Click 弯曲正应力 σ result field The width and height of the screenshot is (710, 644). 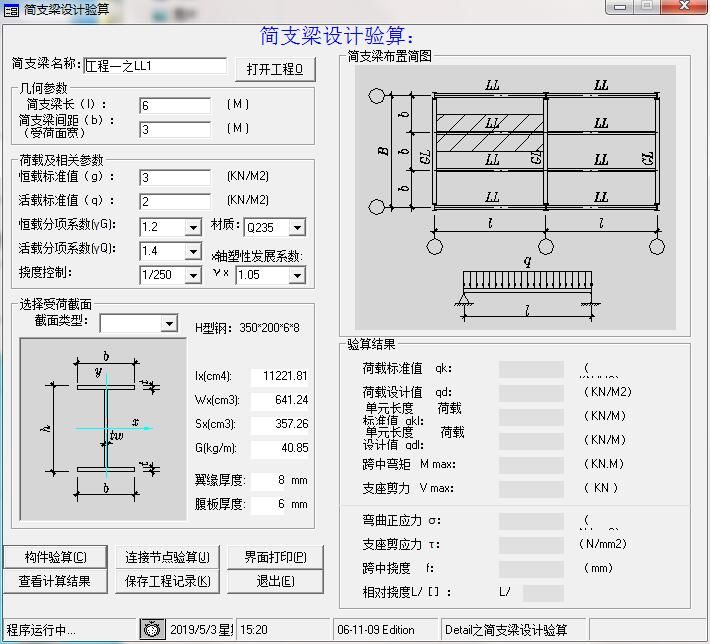click(x=531, y=521)
